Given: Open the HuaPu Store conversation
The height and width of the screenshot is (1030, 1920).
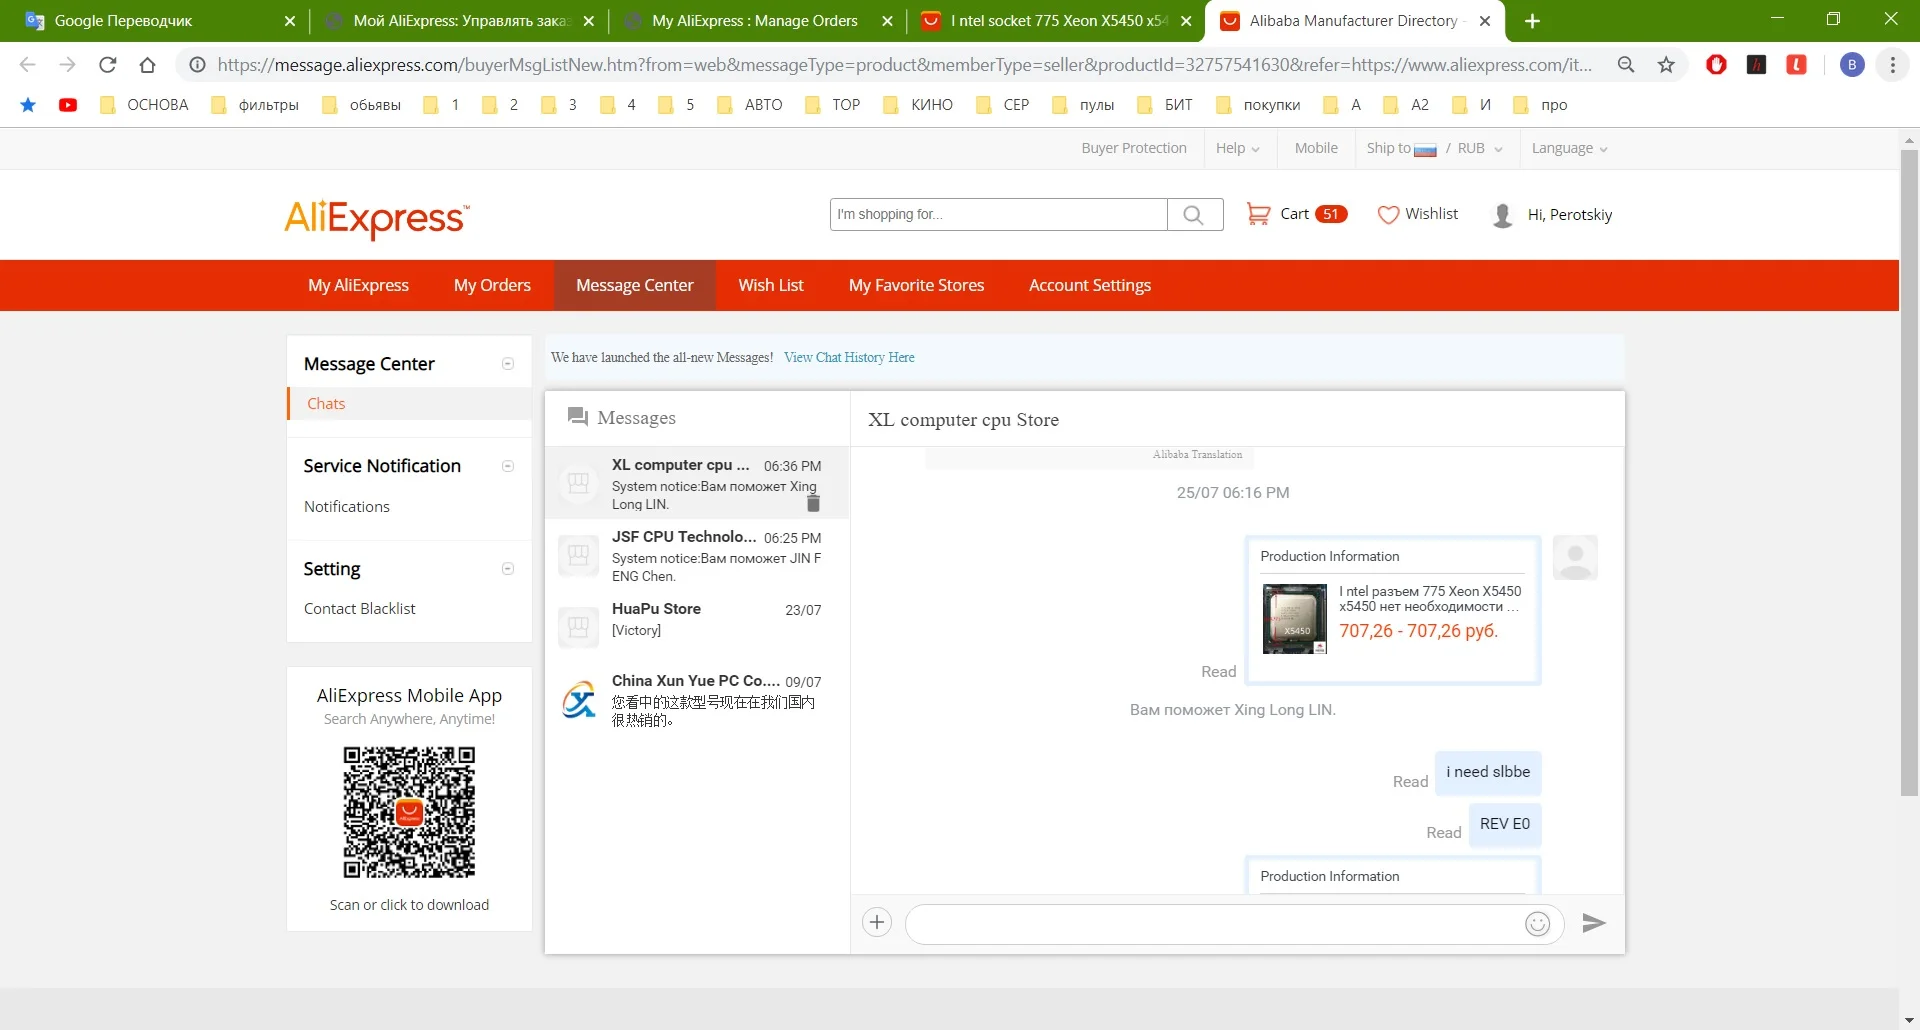Looking at the screenshot, I should (697, 627).
